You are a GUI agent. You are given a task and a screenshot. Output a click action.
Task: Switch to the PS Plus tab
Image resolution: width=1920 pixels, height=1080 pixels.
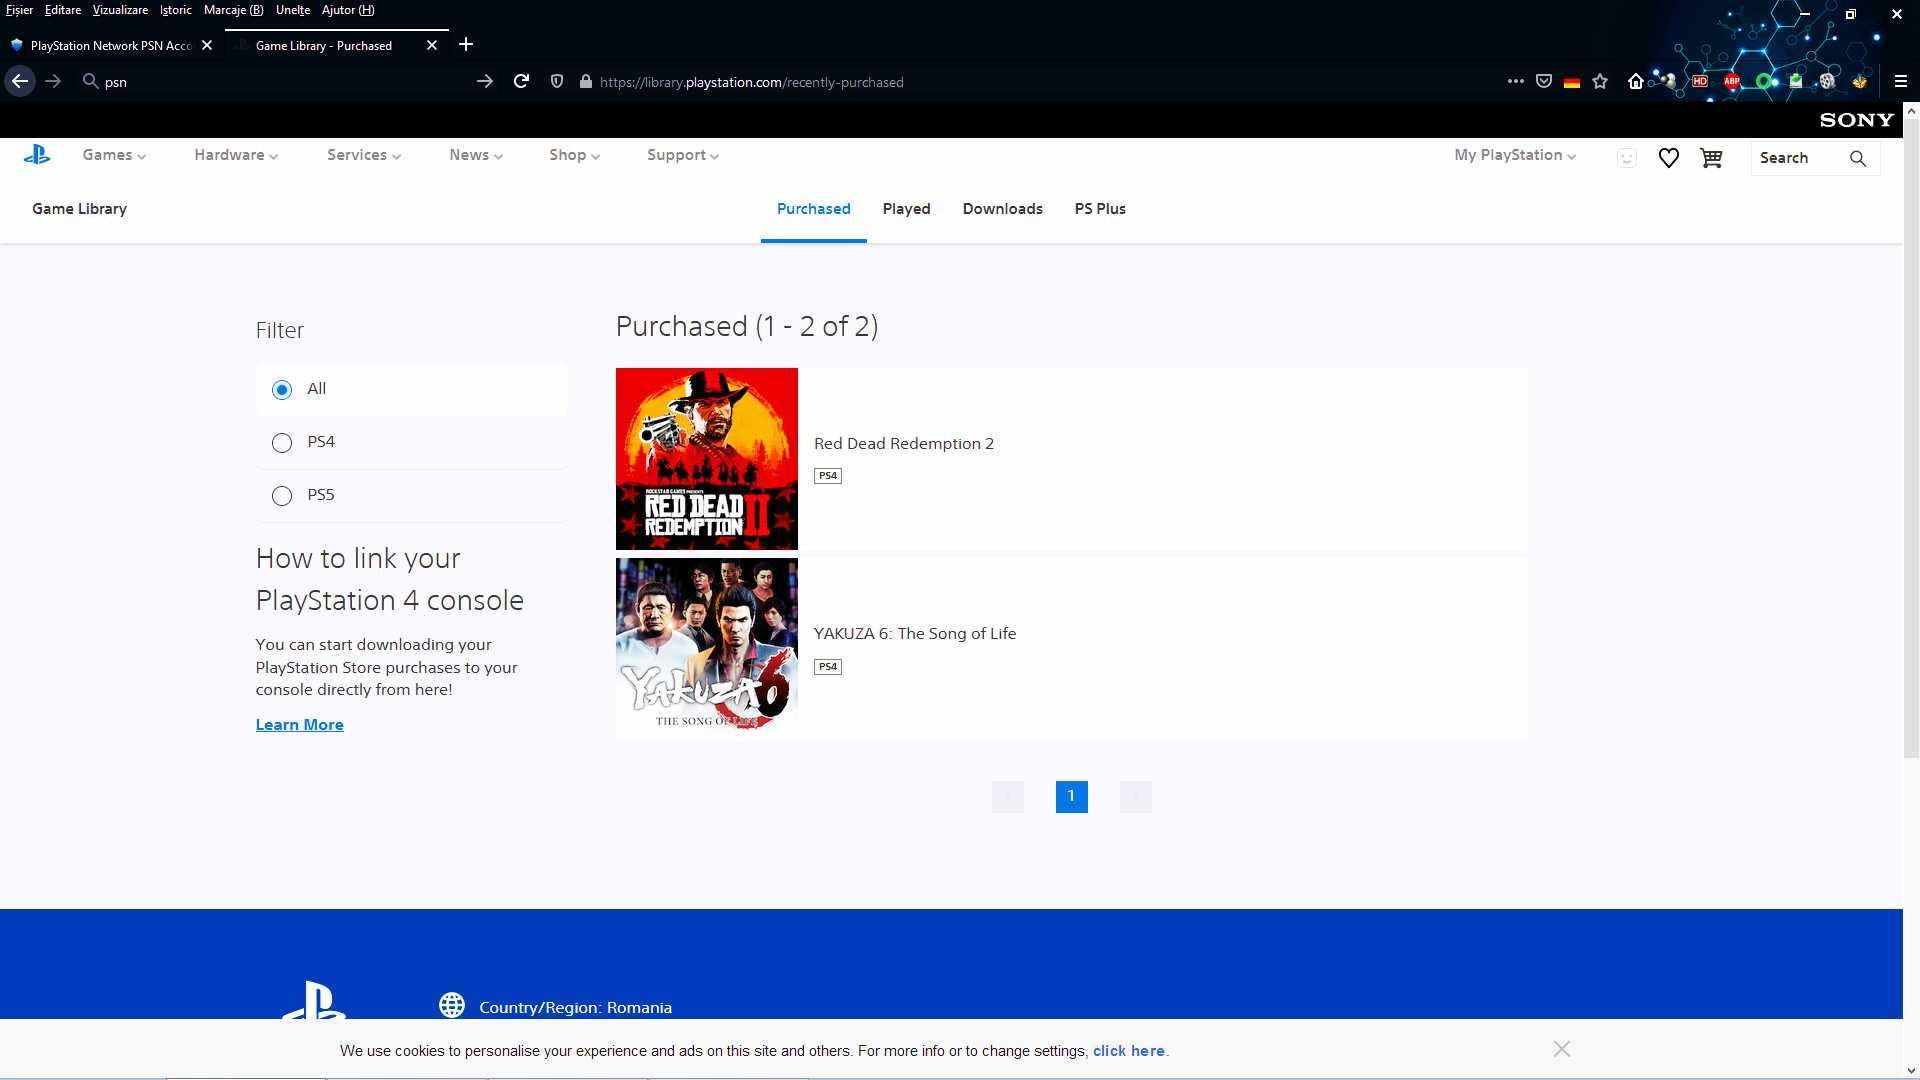(x=1100, y=209)
